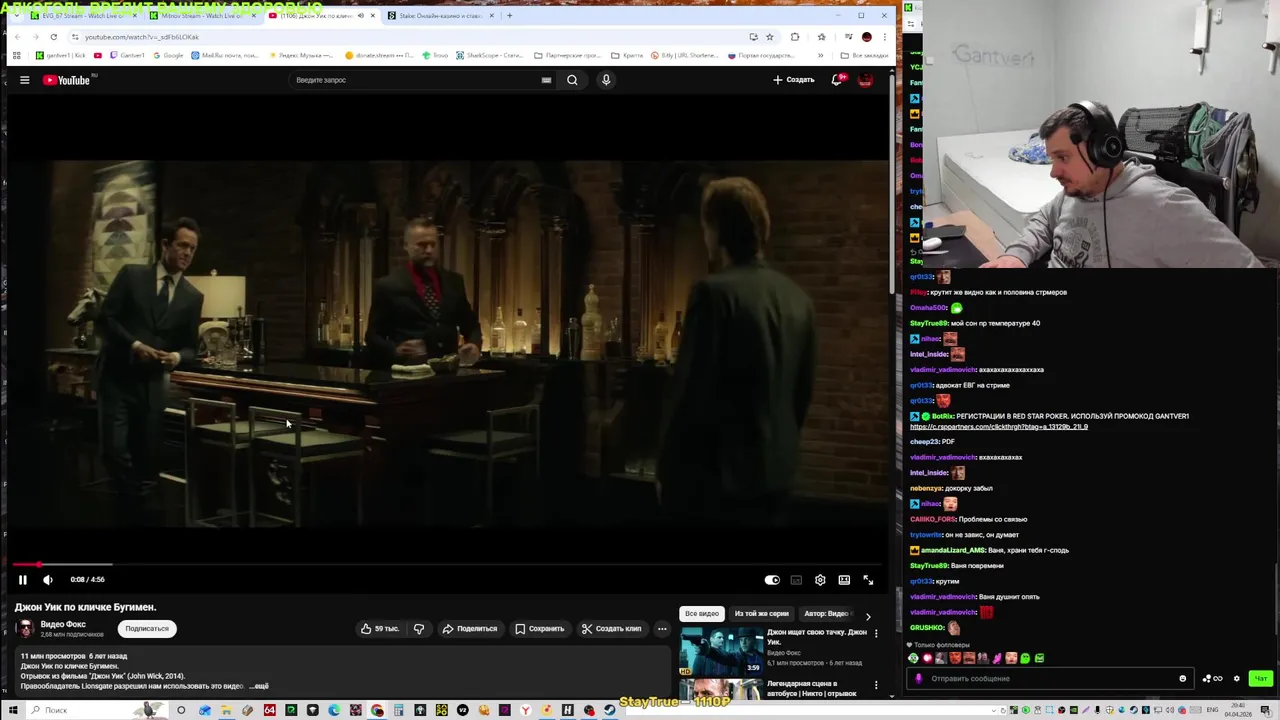Click the YouTube search magnifier button
Screen dimensions: 1280x720
coord(572,80)
